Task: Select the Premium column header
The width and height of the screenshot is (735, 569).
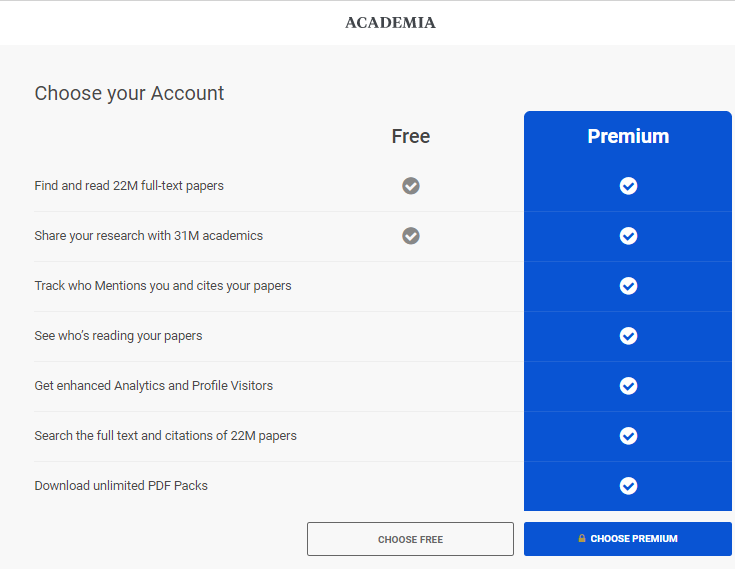Action: 628,136
